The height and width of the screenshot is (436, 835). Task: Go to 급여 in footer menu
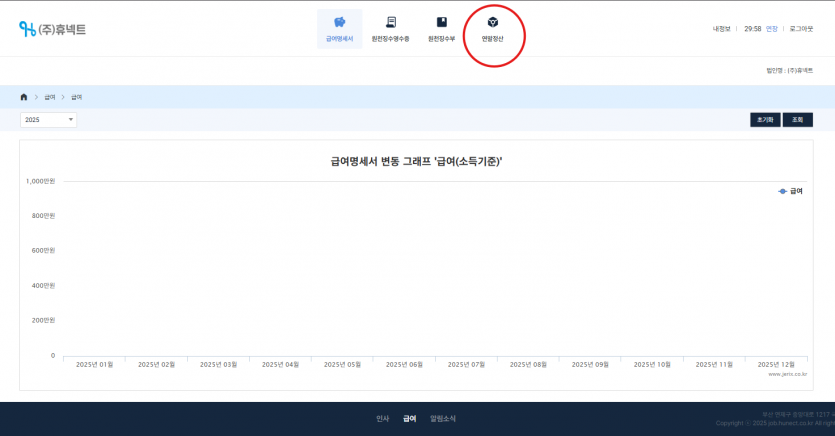(409, 419)
